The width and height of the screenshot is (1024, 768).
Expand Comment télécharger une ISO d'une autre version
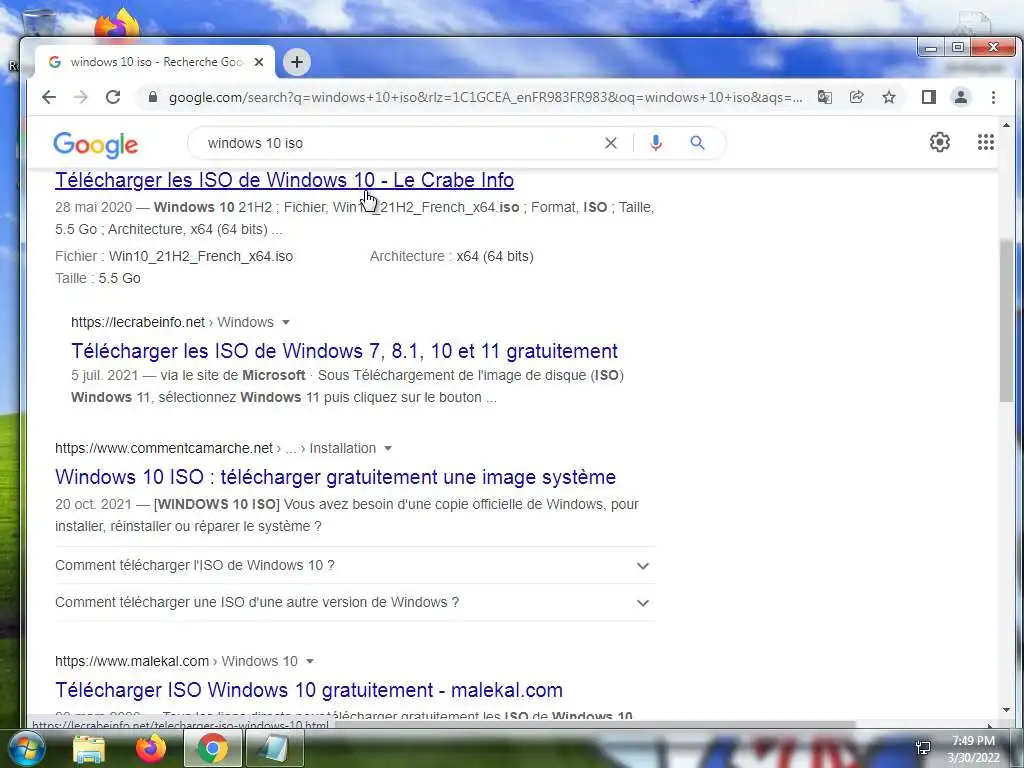355,603
